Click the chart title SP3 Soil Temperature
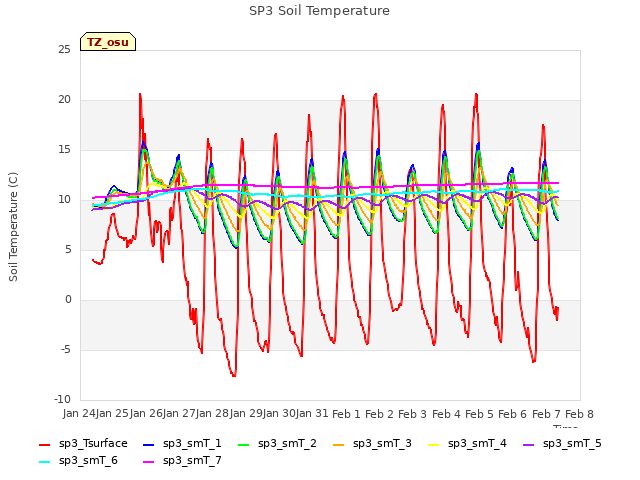 (319, 11)
